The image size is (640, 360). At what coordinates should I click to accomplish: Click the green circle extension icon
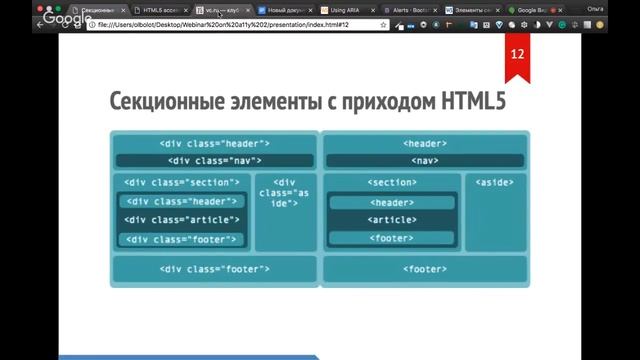(562, 25)
